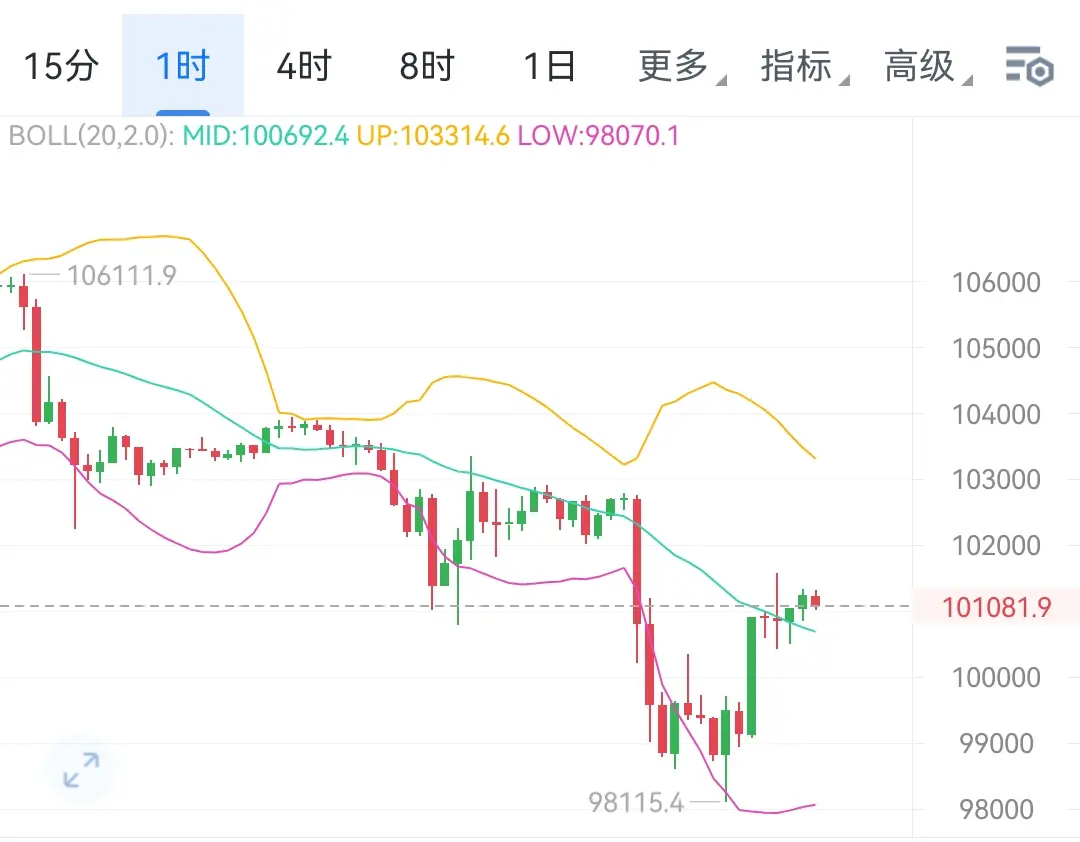Click the MID:100692.4 value

(266, 136)
